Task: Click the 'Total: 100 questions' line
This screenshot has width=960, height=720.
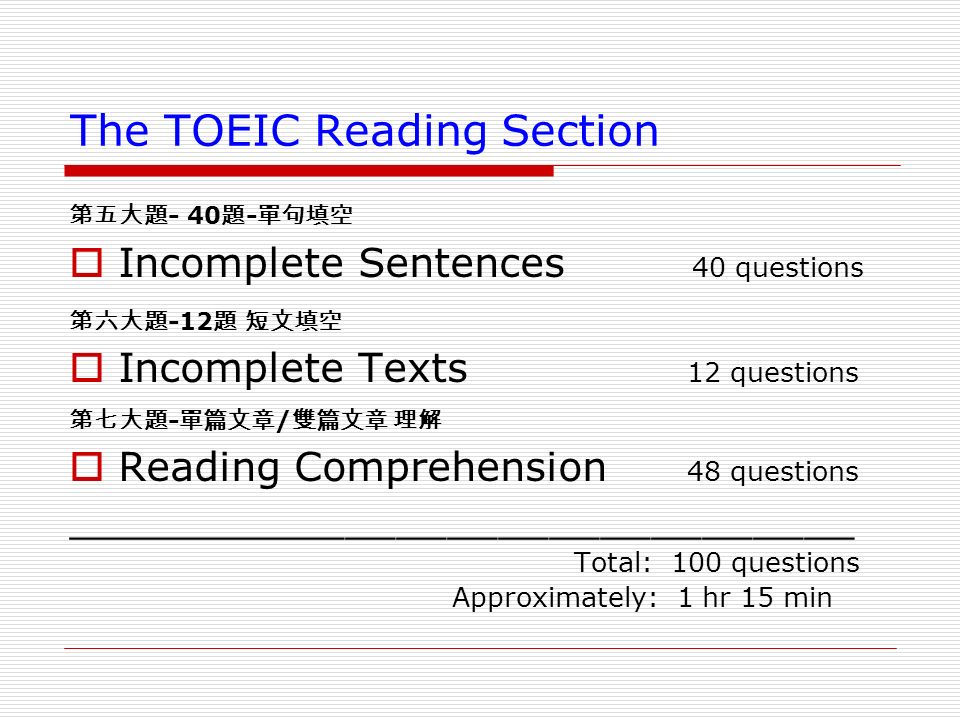Action: [716, 563]
